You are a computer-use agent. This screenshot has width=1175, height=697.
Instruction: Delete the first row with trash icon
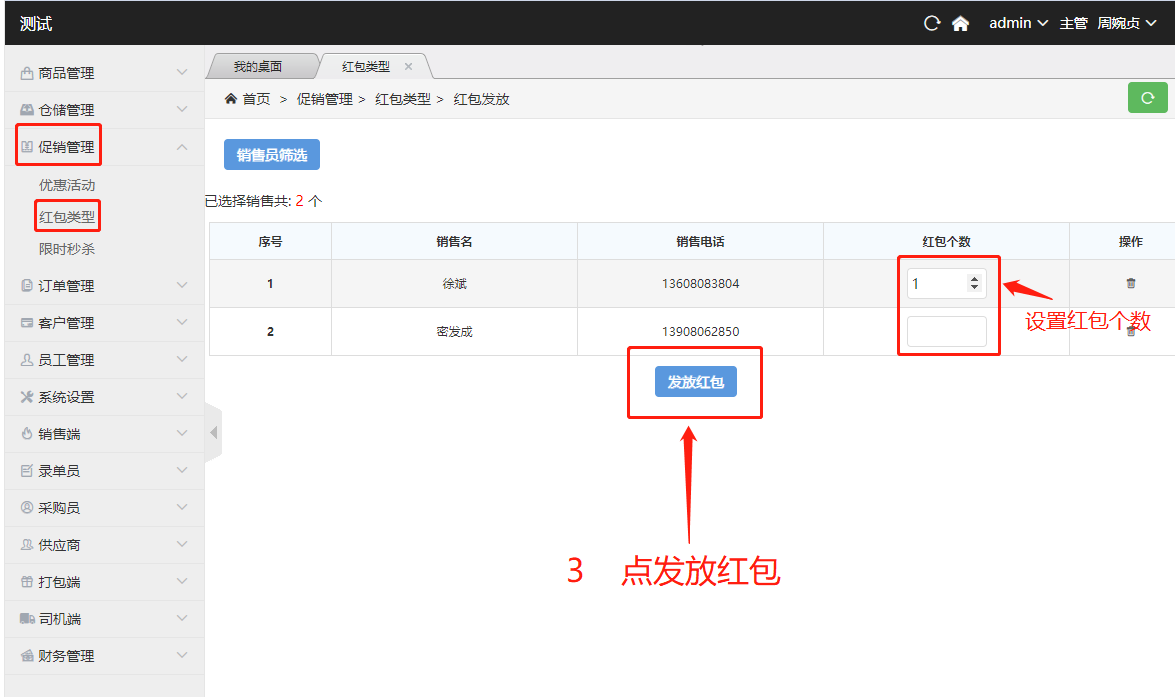(x=1130, y=283)
